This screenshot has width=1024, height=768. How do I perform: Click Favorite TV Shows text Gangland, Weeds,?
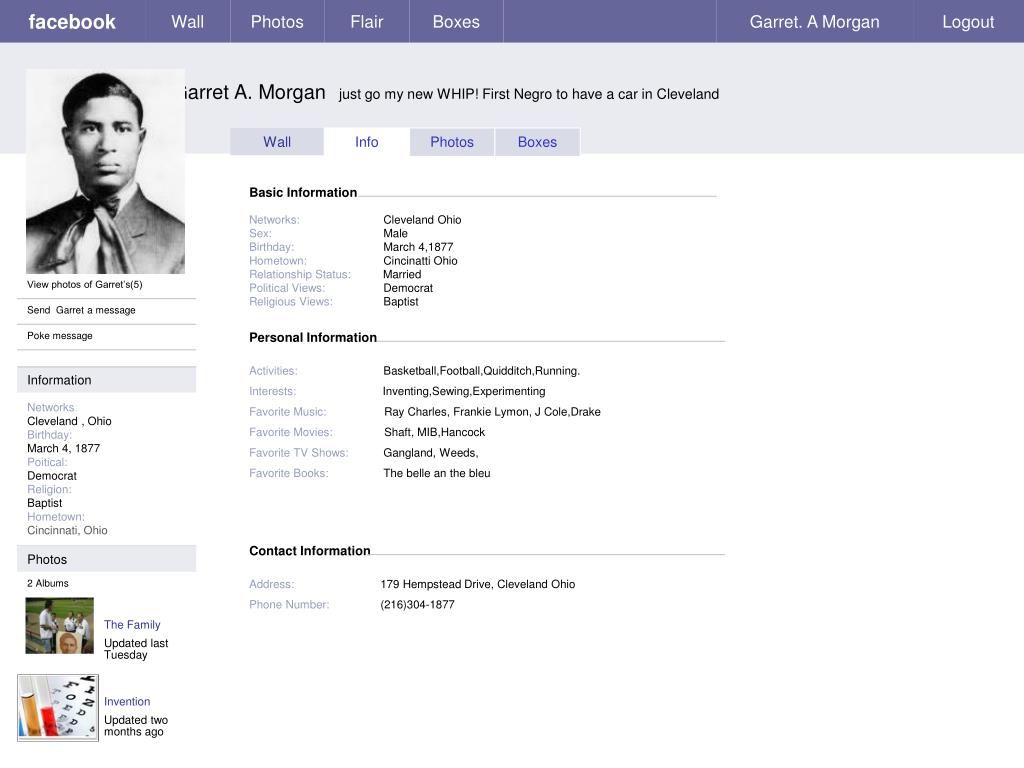(x=430, y=453)
